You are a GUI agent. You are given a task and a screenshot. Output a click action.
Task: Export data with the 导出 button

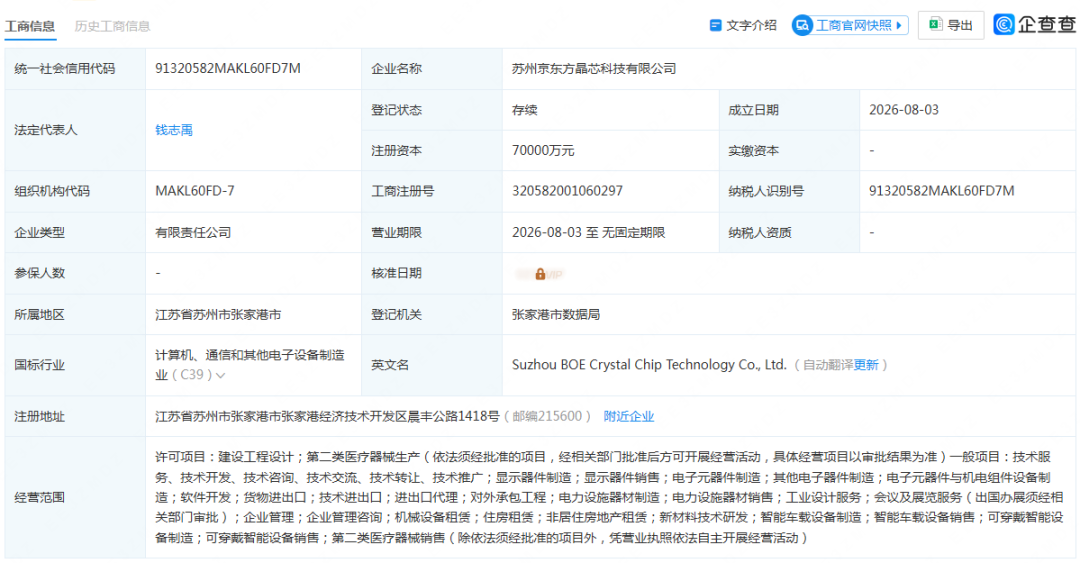tap(951, 25)
